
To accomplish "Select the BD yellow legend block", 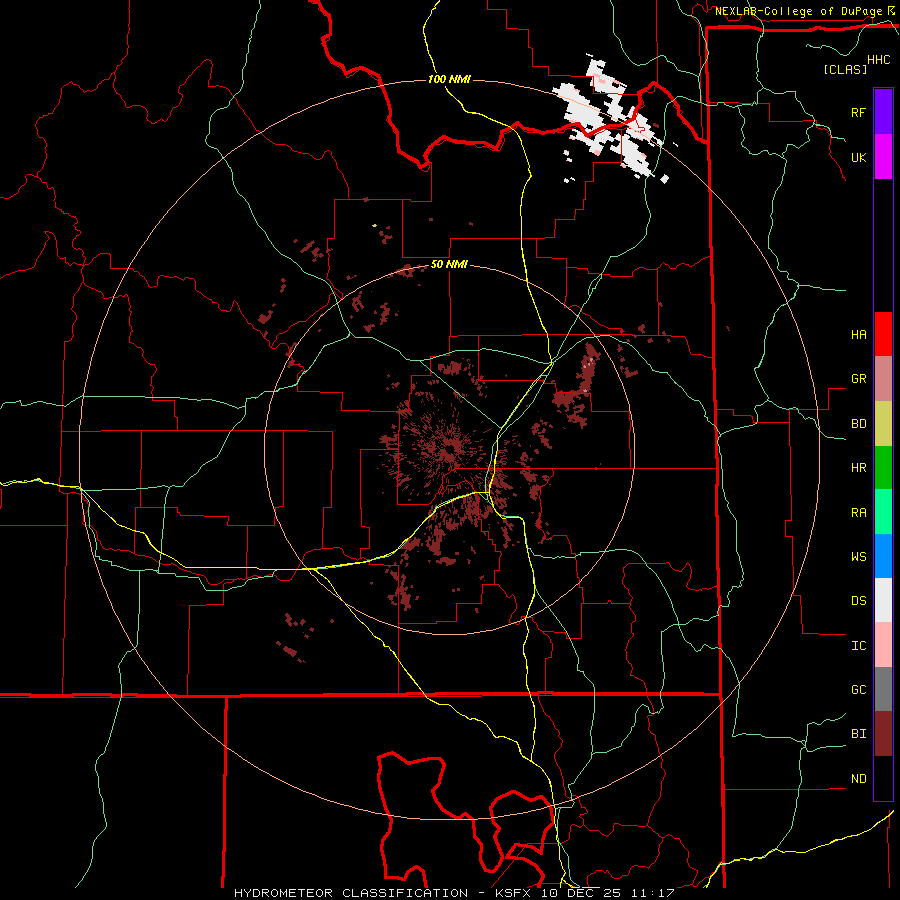I will pyautogui.click(x=883, y=423).
